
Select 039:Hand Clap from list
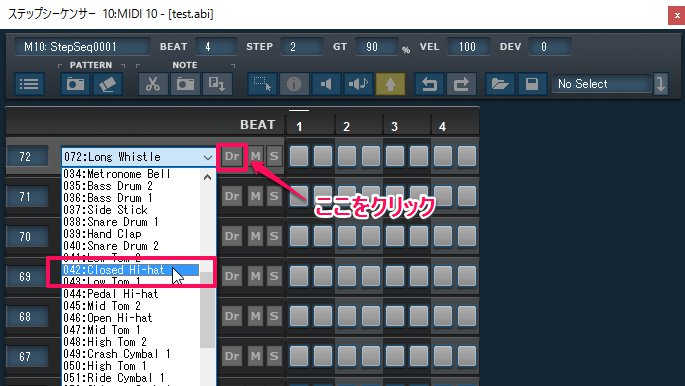tap(131, 234)
